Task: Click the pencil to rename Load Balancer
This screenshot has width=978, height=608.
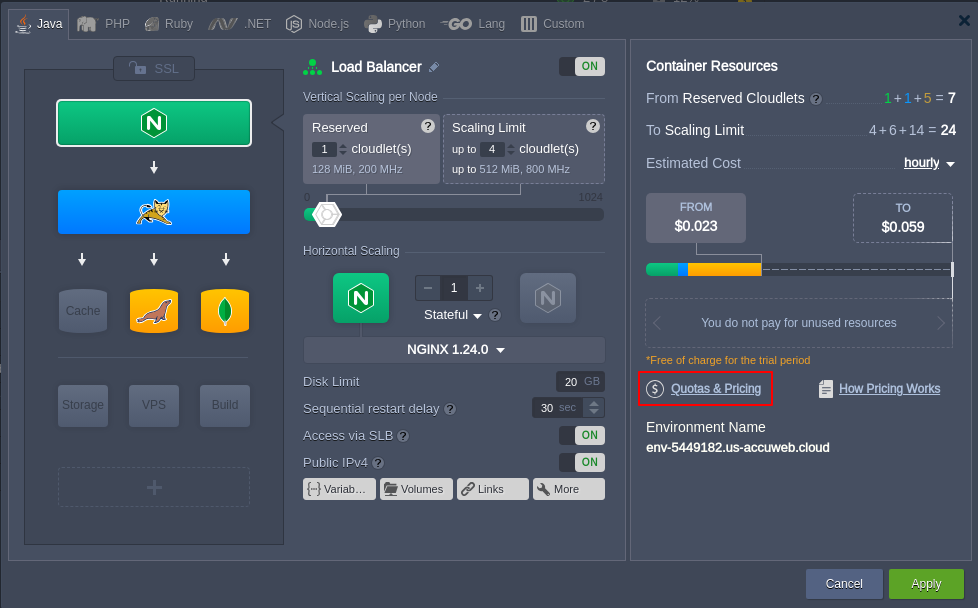Action: [x=435, y=66]
